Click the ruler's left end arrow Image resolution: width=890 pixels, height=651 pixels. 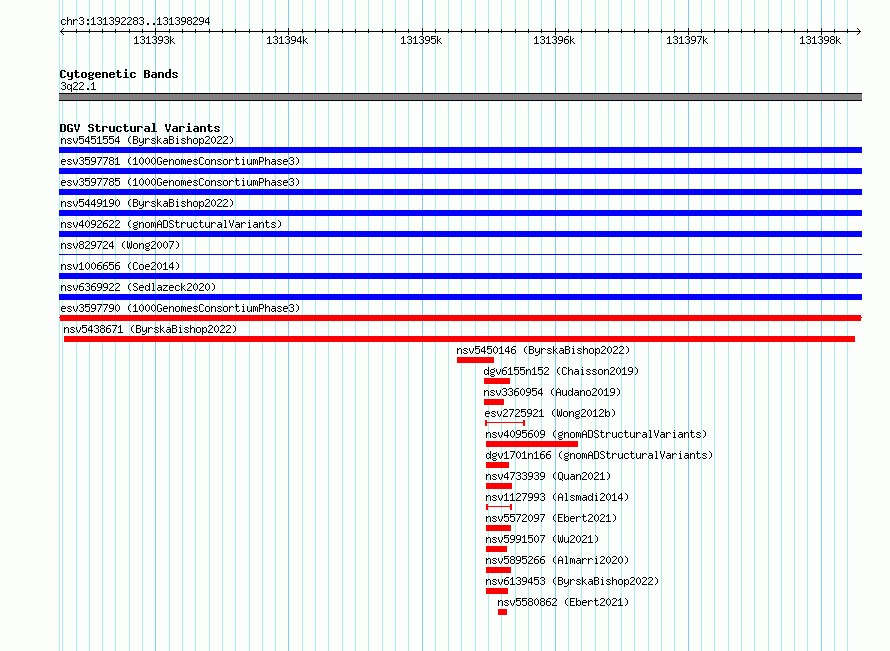62,31
